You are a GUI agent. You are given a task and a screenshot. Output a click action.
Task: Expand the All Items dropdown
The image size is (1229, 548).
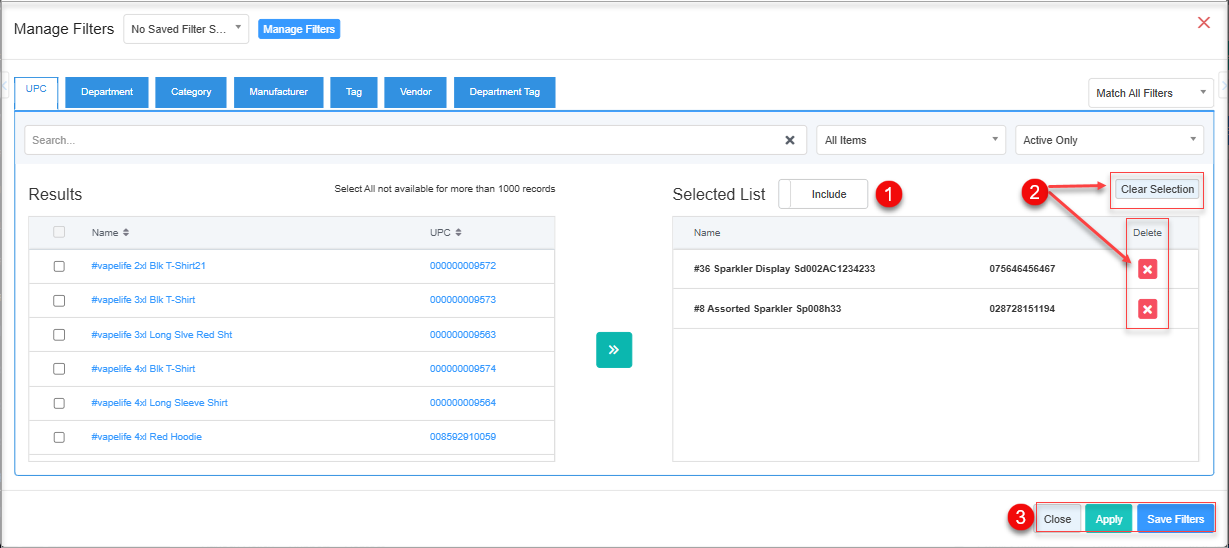click(x=910, y=140)
